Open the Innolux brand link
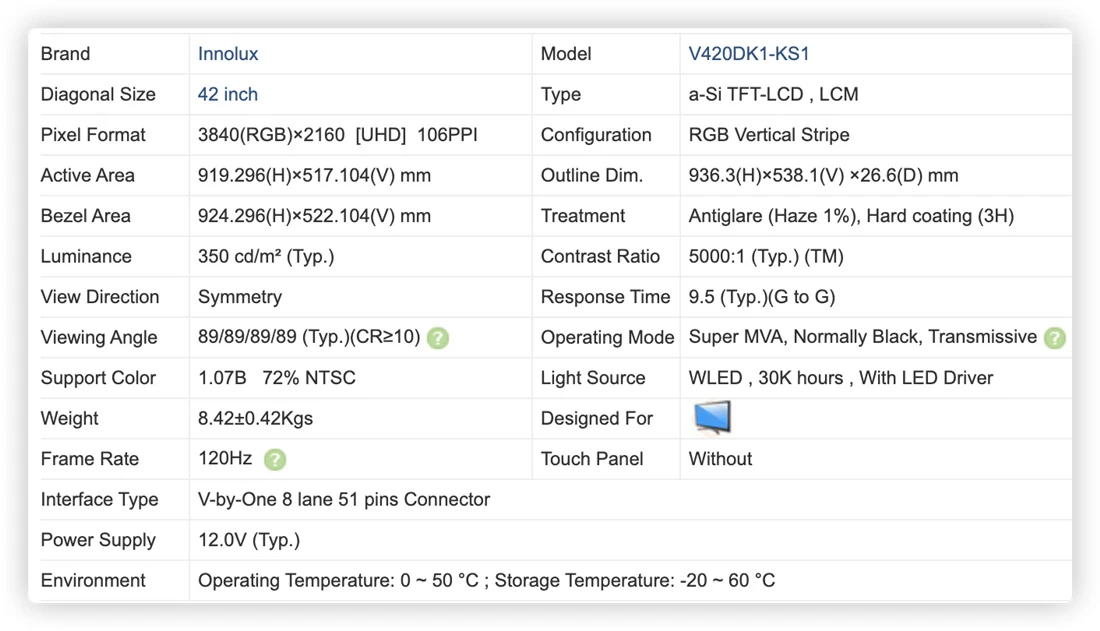Image resolution: width=1100 pixels, height=631 pixels. pyautogui.click(x=228, y=54)
